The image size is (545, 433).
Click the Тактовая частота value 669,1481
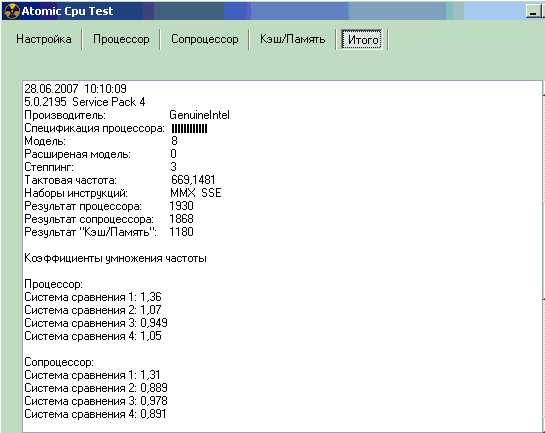(x=193, y=180)
